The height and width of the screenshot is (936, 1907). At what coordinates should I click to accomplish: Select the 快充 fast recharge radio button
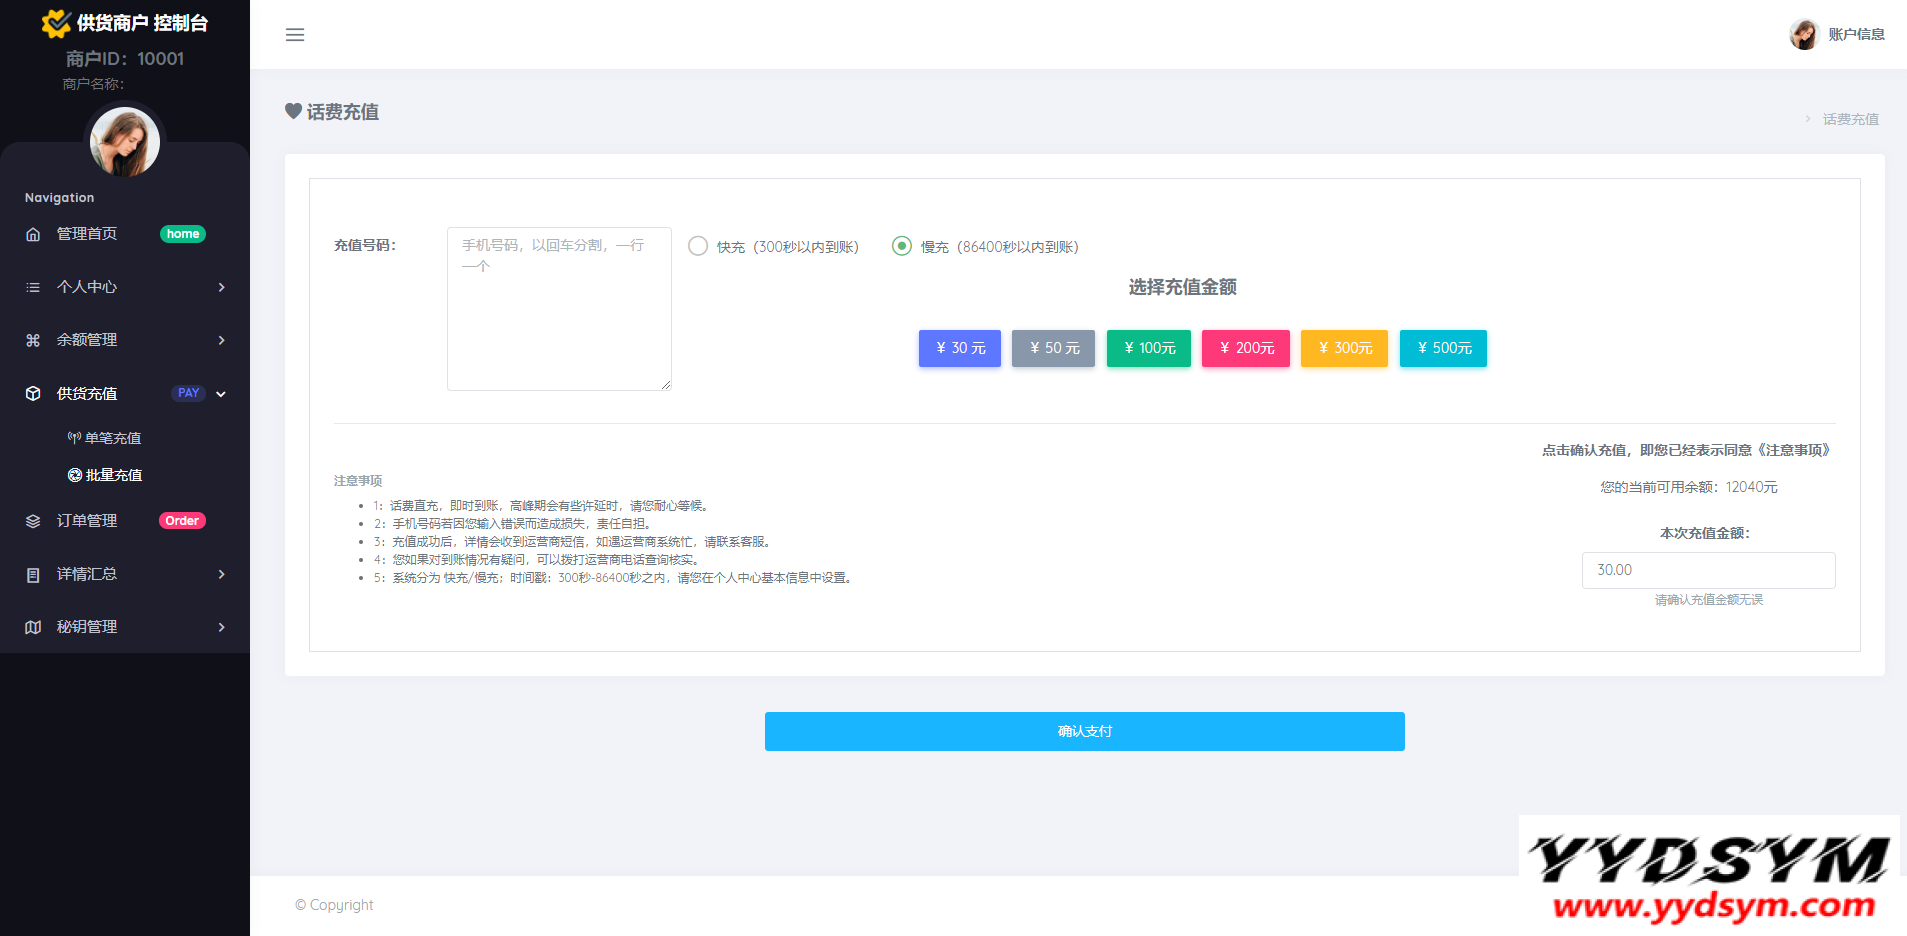pos(698,246)
